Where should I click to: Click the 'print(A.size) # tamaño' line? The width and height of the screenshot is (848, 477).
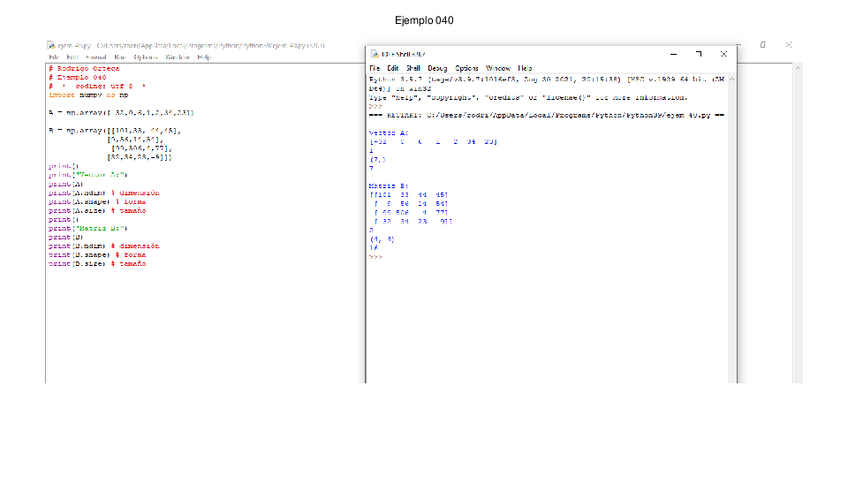click(97, 210)
